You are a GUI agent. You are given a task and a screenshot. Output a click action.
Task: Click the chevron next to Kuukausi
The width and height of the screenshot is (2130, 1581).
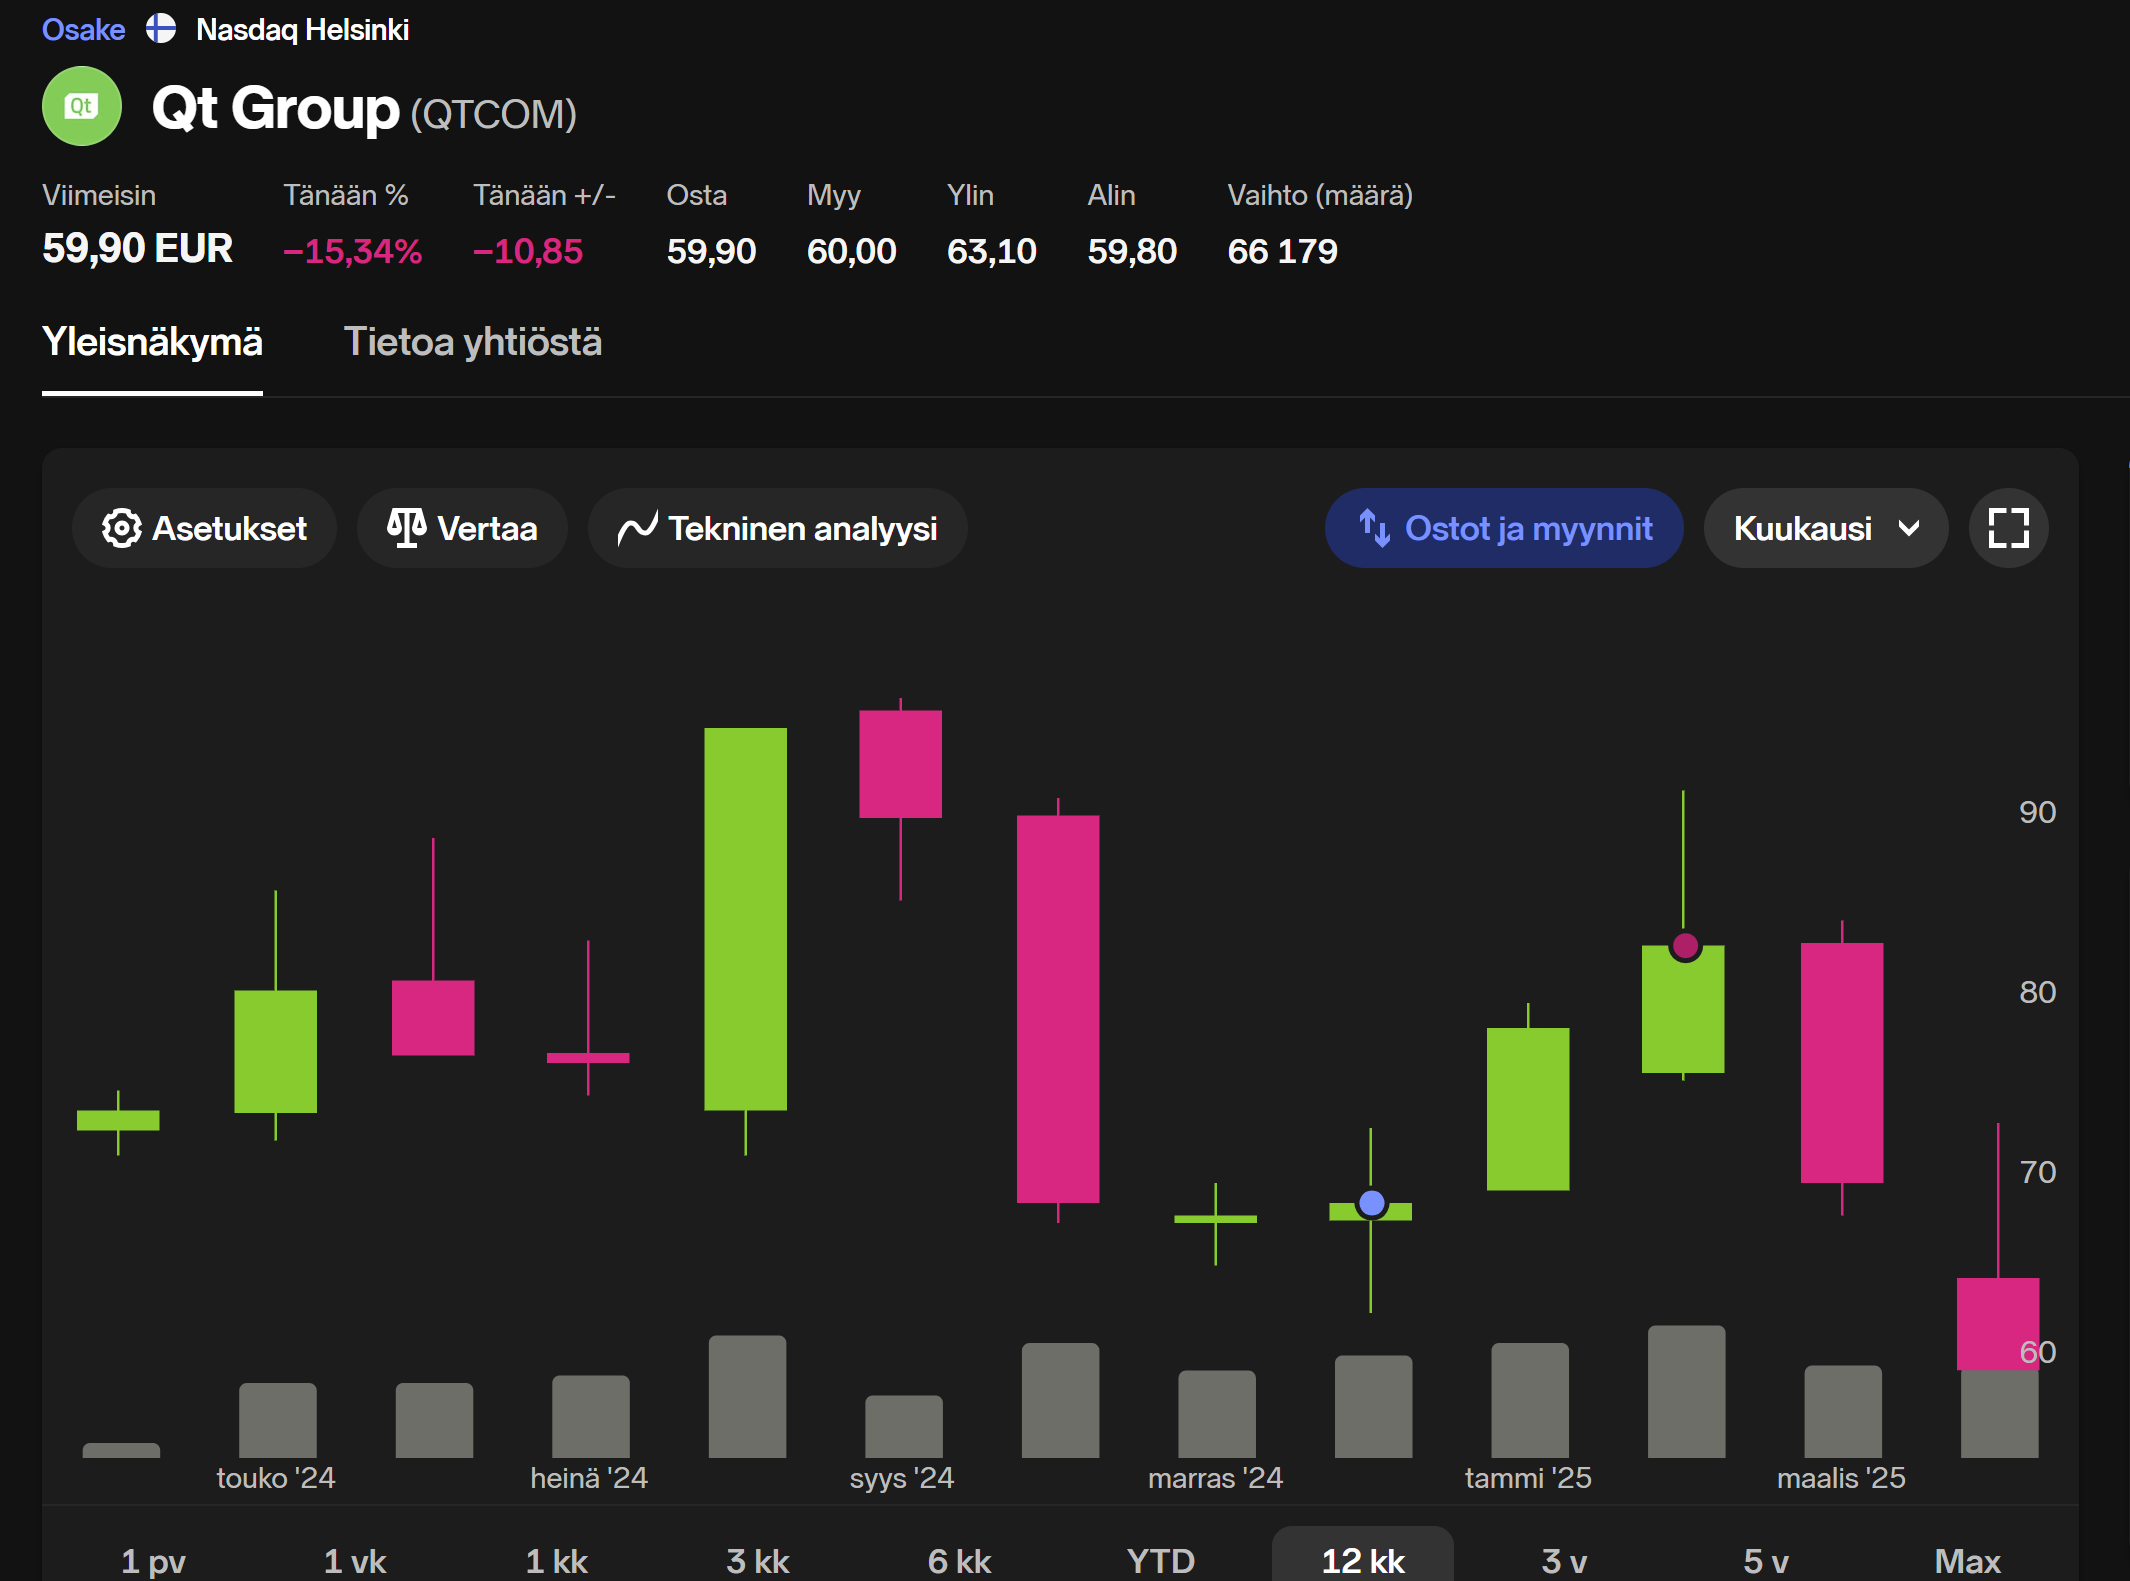tap(1908, 528)
